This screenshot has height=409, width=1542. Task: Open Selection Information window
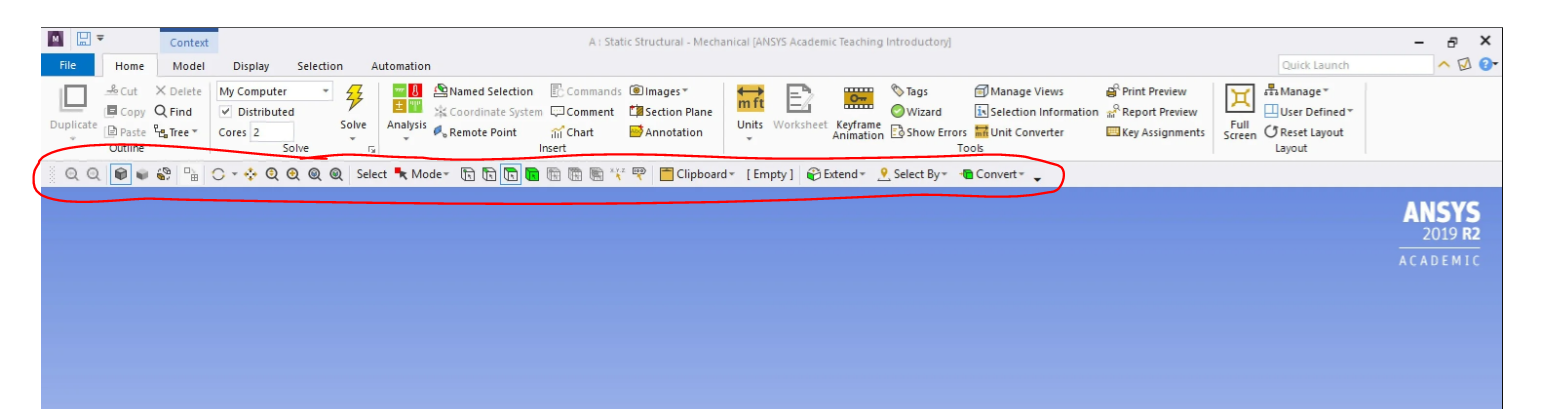click(1036, 112)
